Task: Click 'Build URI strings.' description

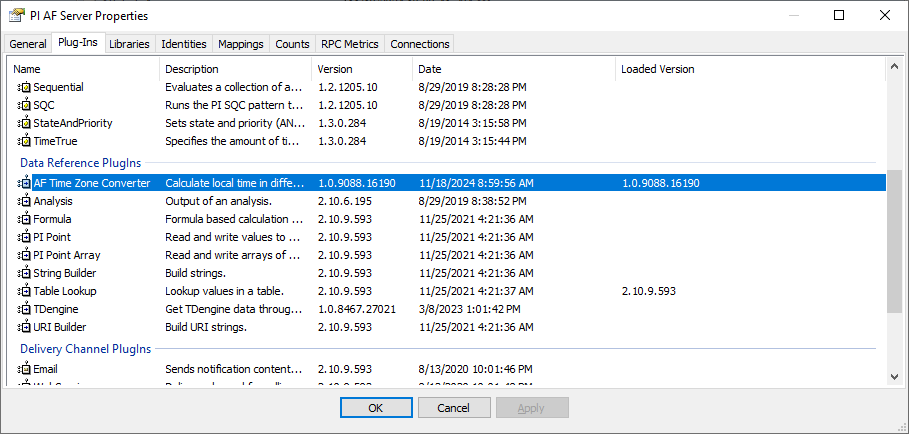Action: (x=206, y=327)
